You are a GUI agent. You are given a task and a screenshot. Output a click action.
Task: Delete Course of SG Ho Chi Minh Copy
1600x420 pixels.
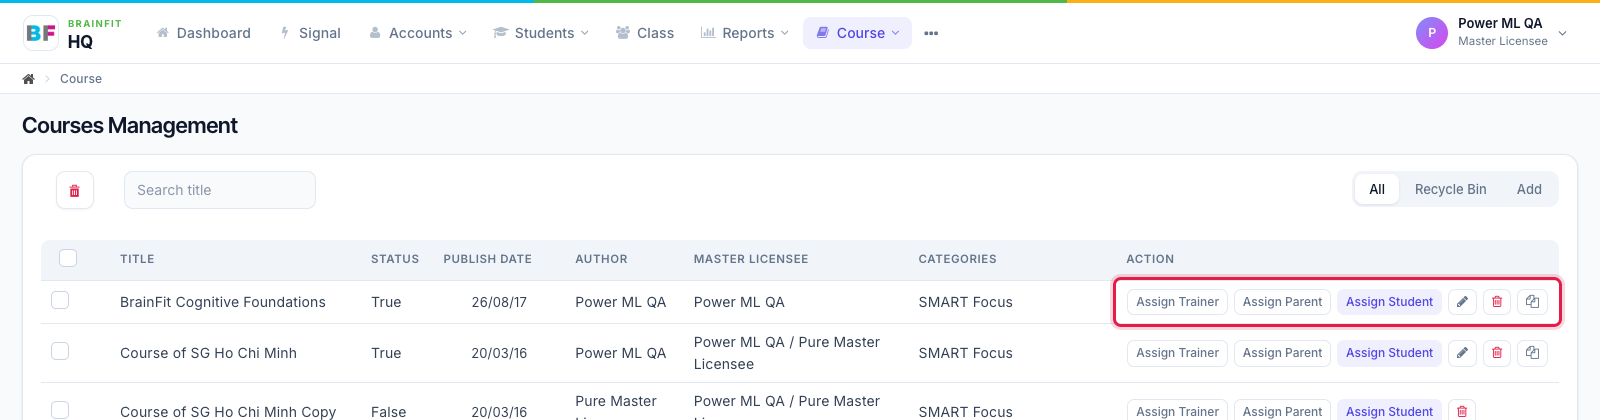click(x=1462, y=411)
